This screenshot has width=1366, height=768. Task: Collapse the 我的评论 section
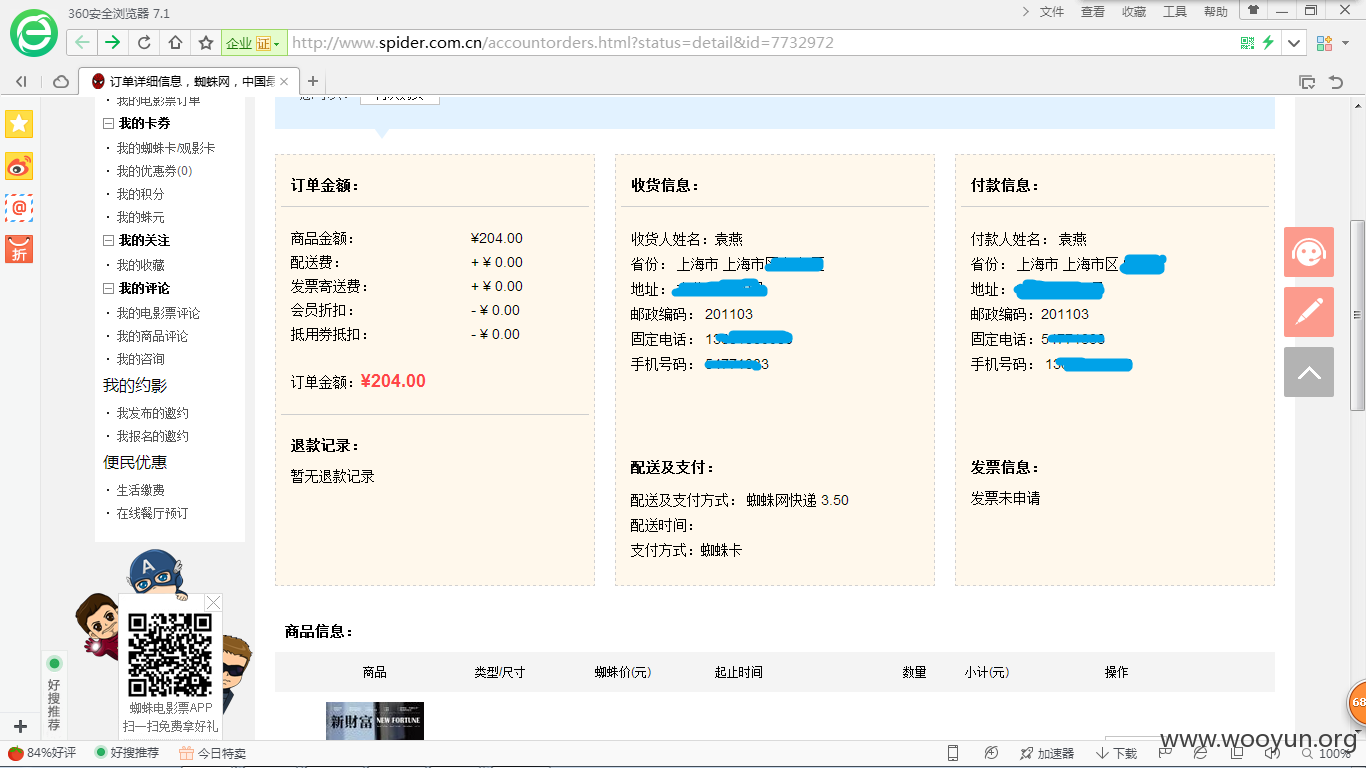point(109,289)
